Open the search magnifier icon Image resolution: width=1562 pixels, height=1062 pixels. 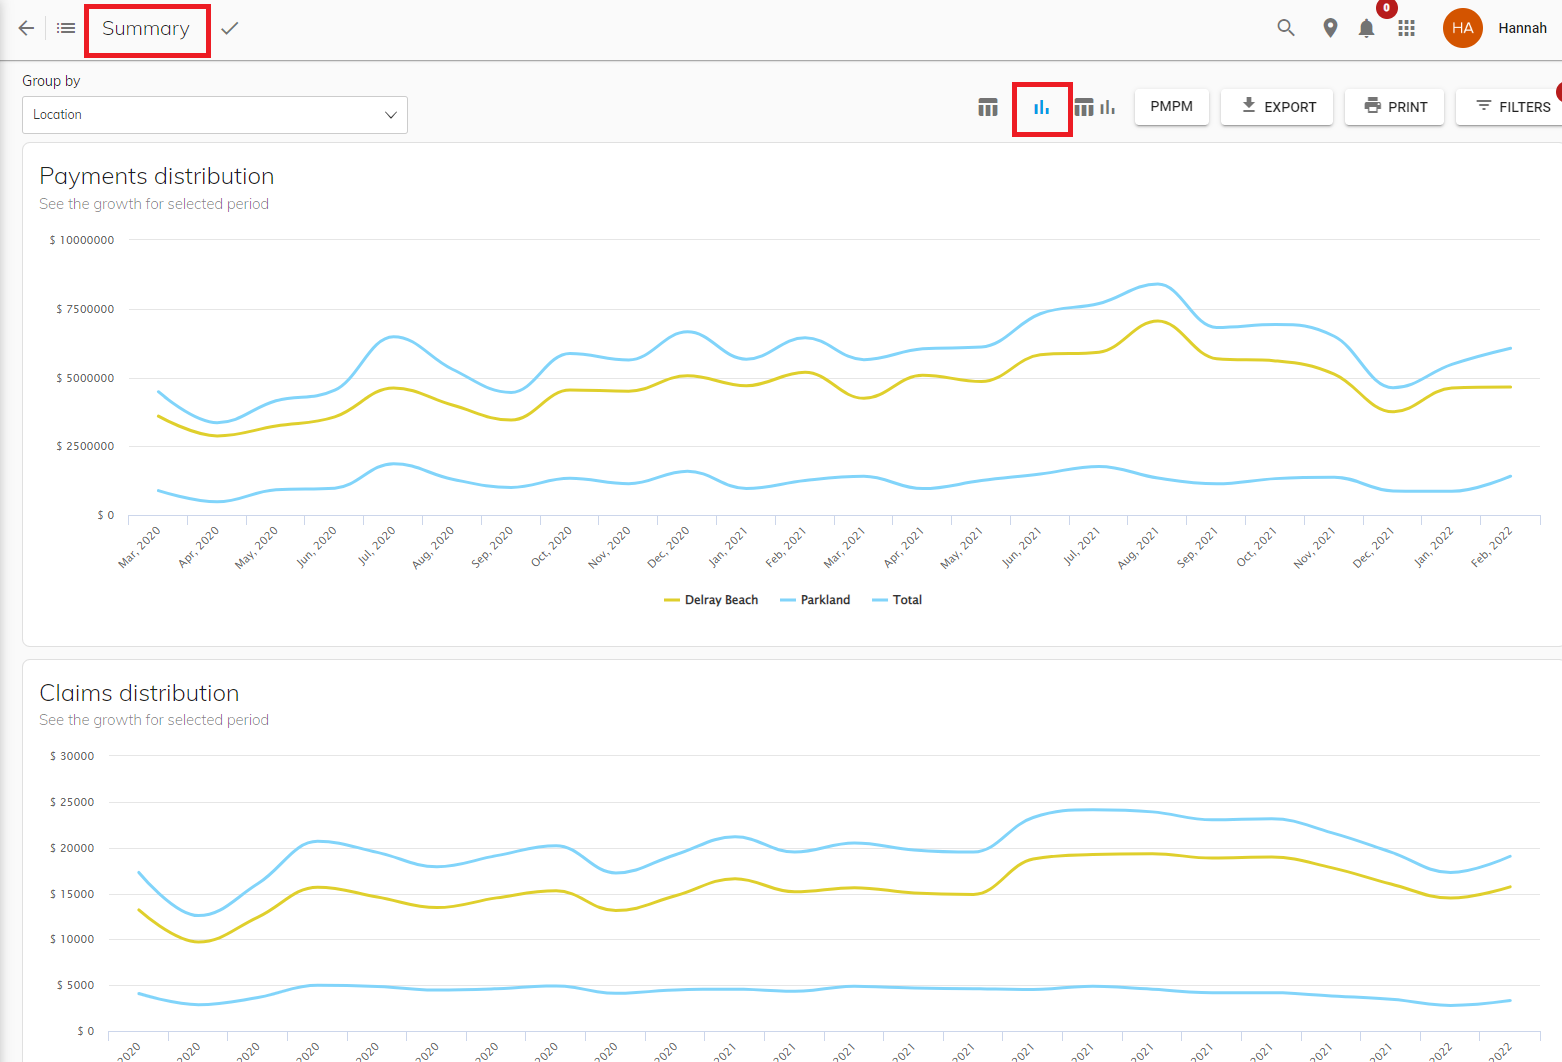coord(1286,28)
